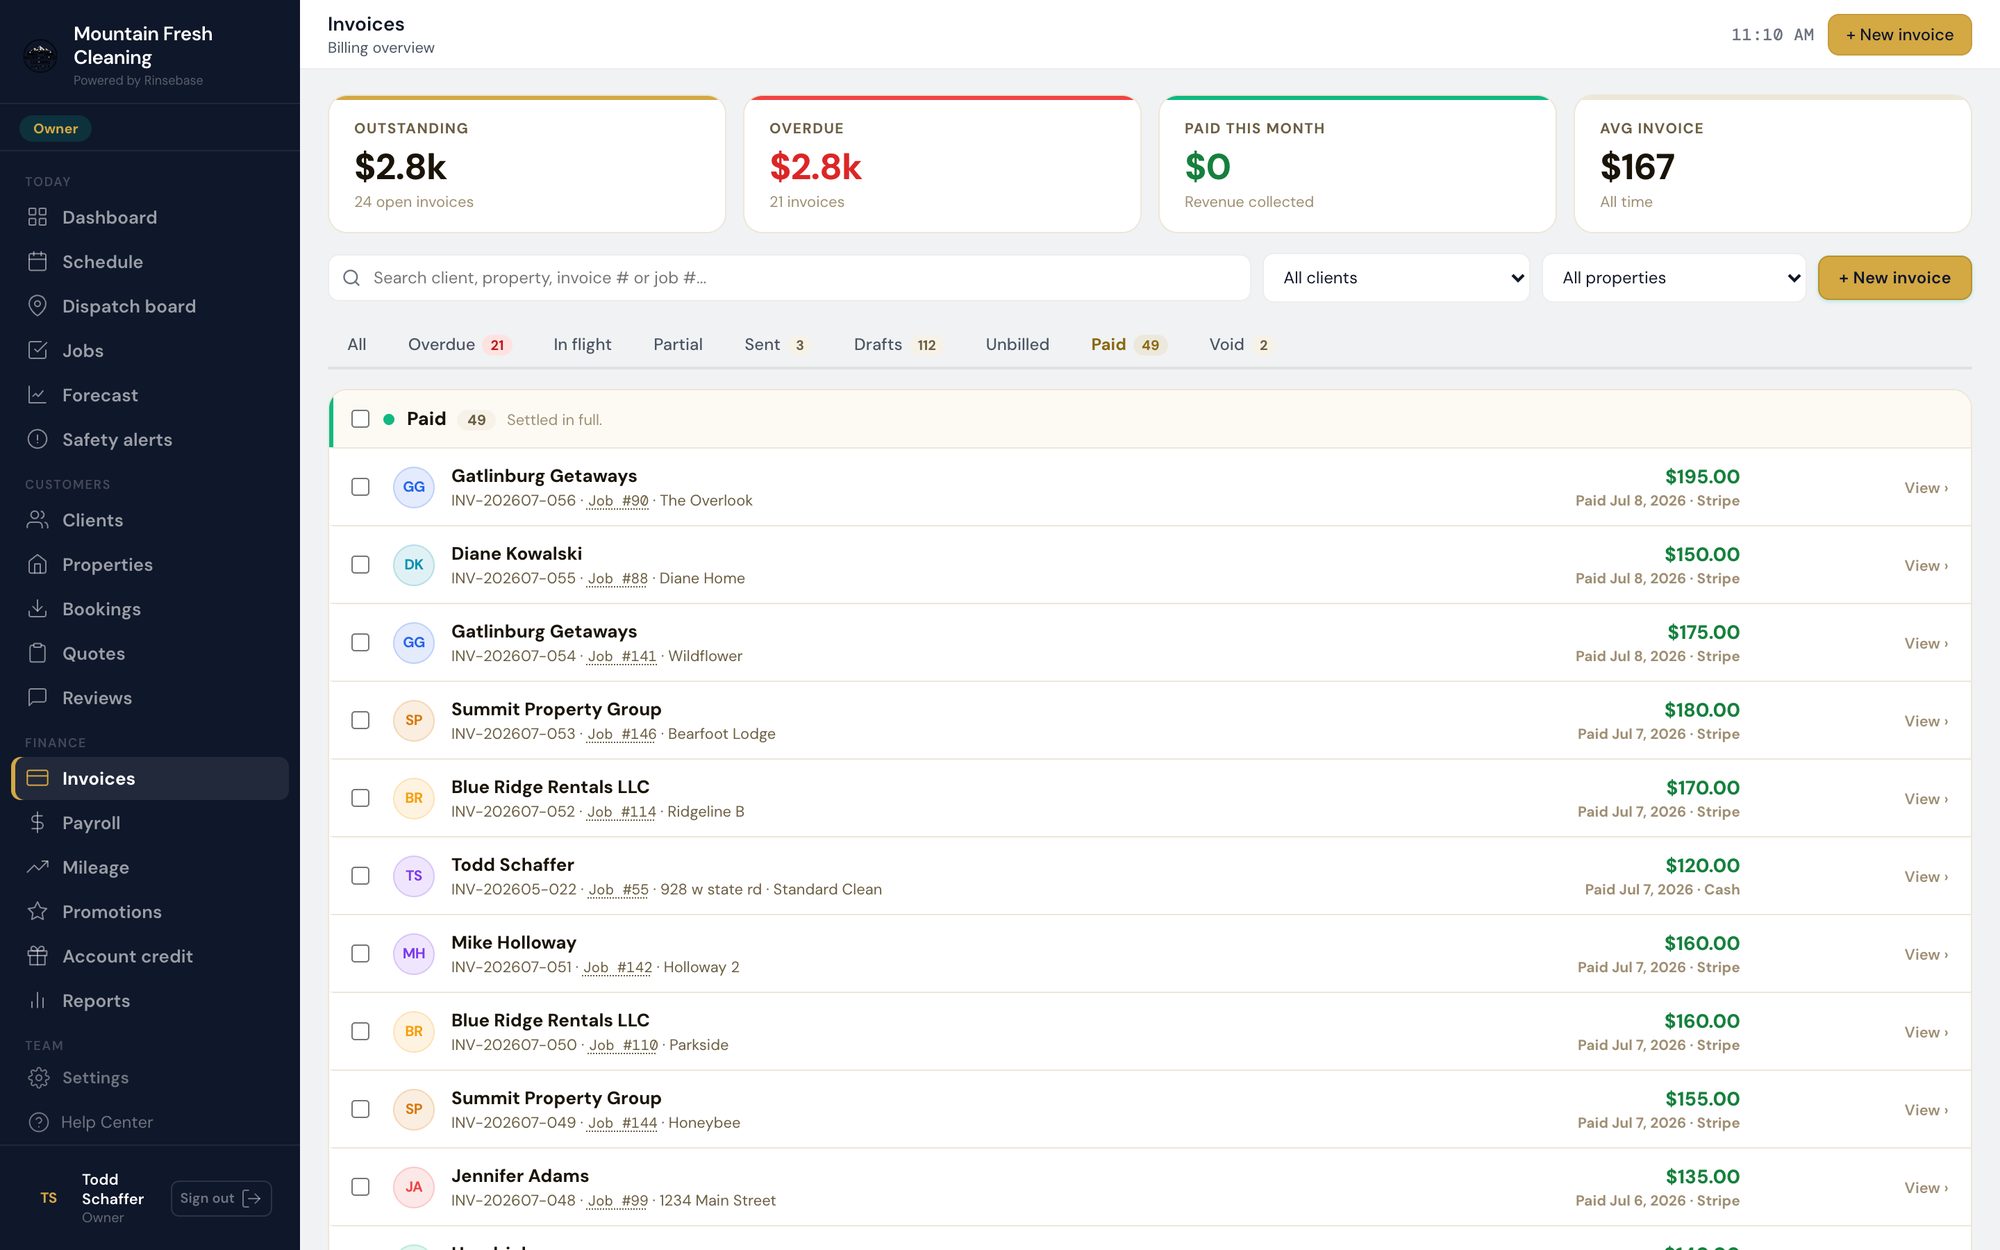Open Job #88 link for Diane Kowalski
The width and height of the screenshot is (2000, 1250).
click(x=618, y=578)
